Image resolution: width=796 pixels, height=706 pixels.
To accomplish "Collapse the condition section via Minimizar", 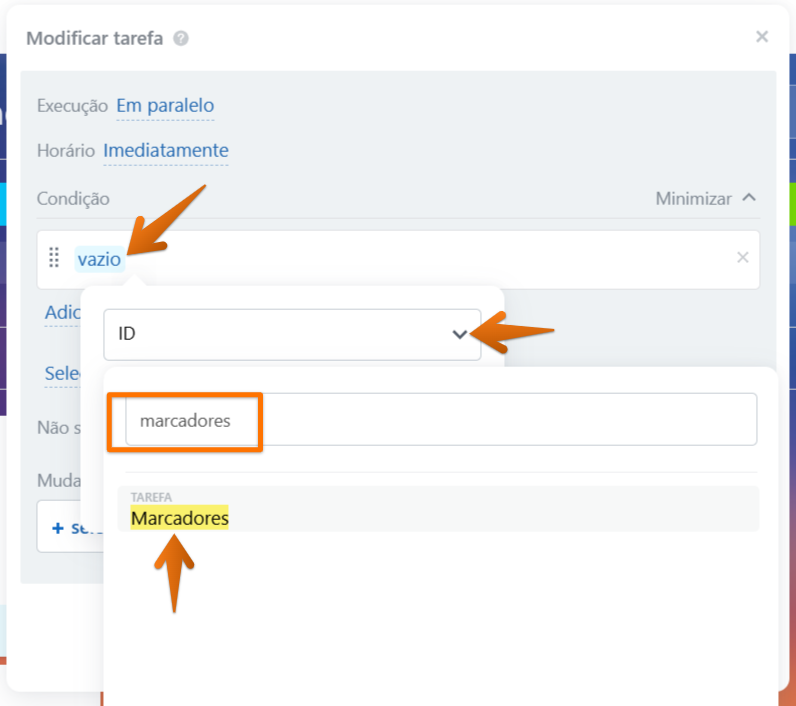I will coord(693,198).
